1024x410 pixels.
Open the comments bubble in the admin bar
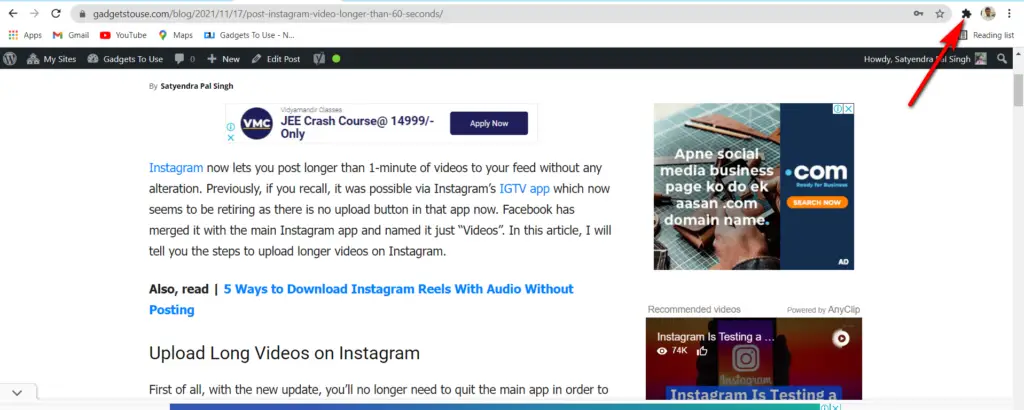[x=184, y=59]
